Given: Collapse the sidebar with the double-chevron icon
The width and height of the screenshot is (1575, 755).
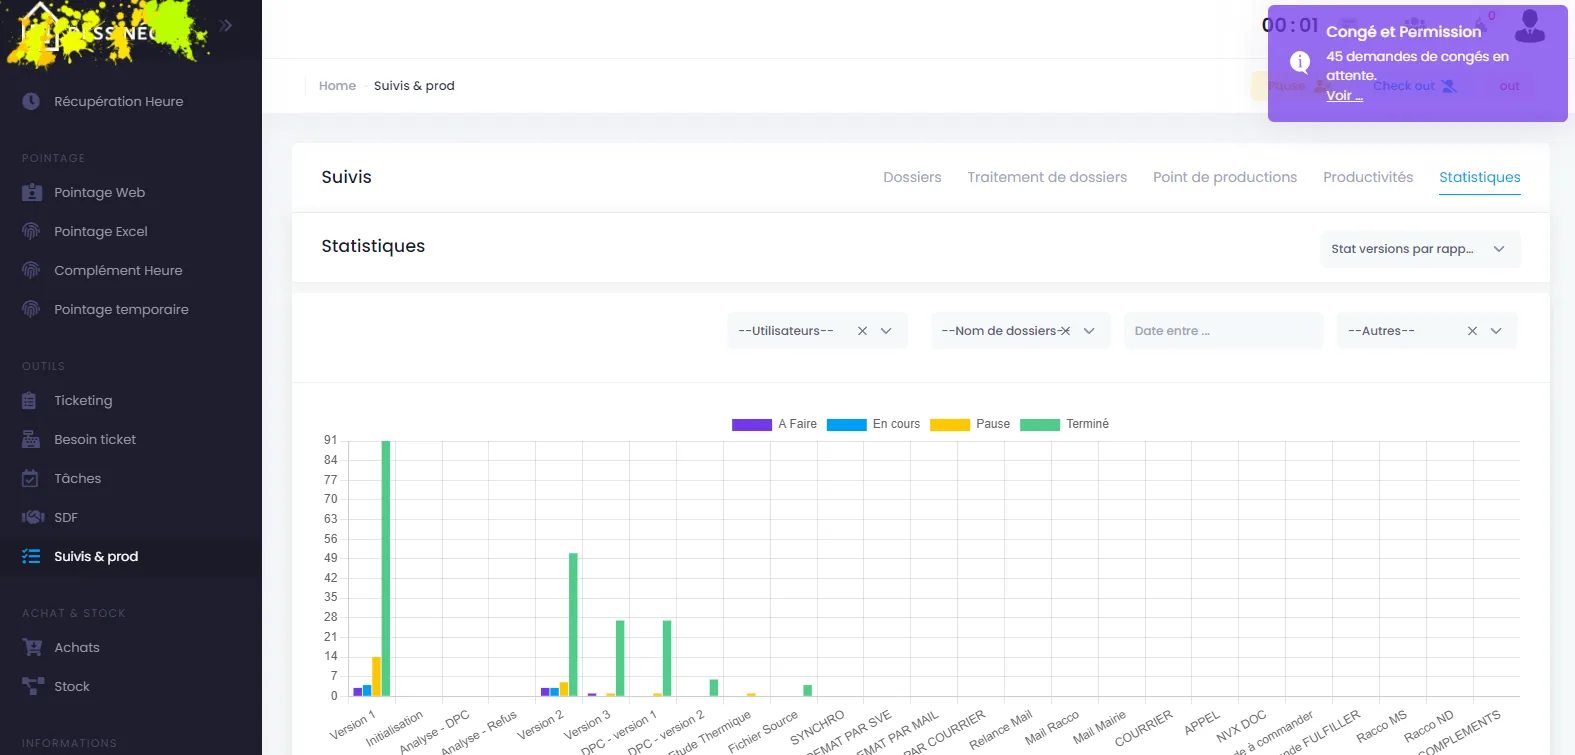Looking at the screenshot, I should [x=226, y=25].
